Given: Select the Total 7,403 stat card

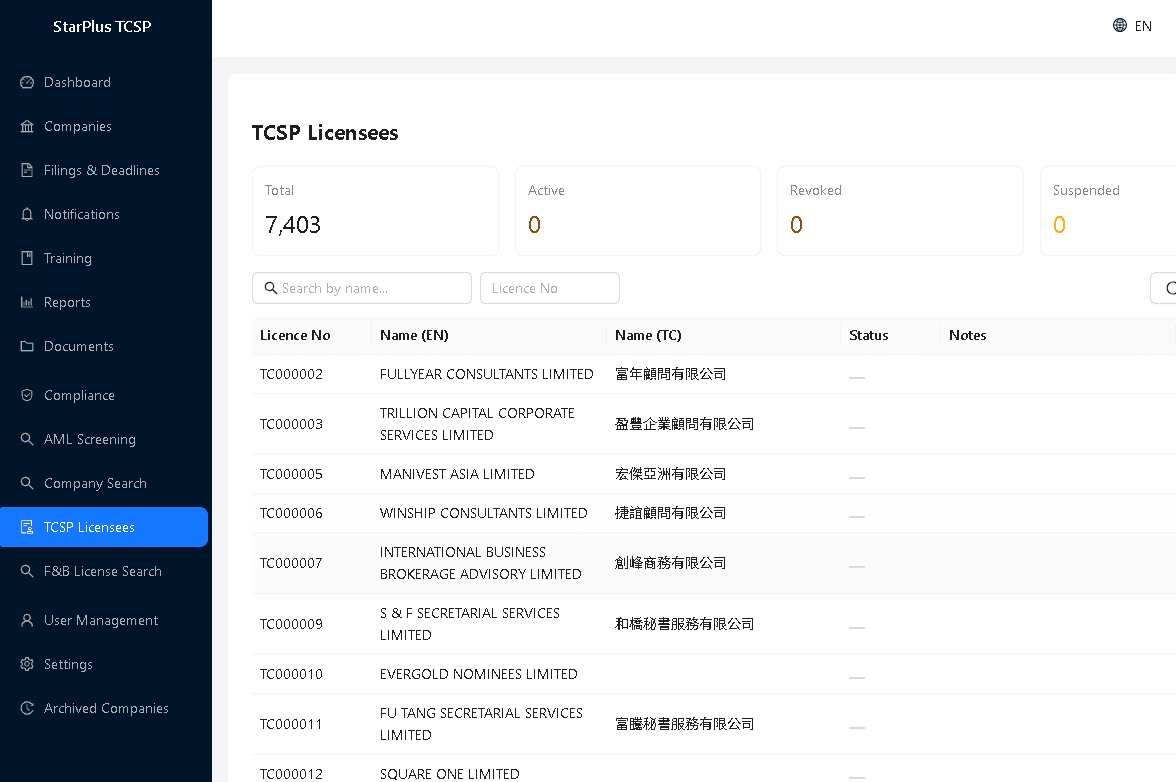Looking at the screenshot, I should coord(375,211).
